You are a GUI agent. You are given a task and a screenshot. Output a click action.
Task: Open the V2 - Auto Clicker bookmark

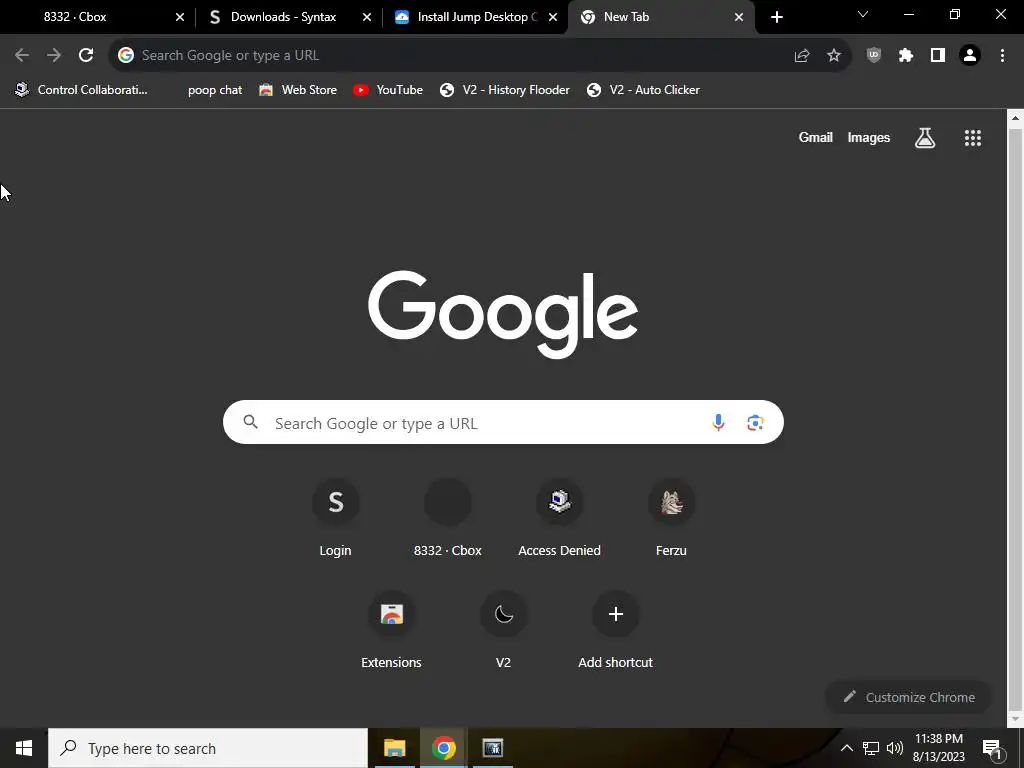tap(643, 90)
